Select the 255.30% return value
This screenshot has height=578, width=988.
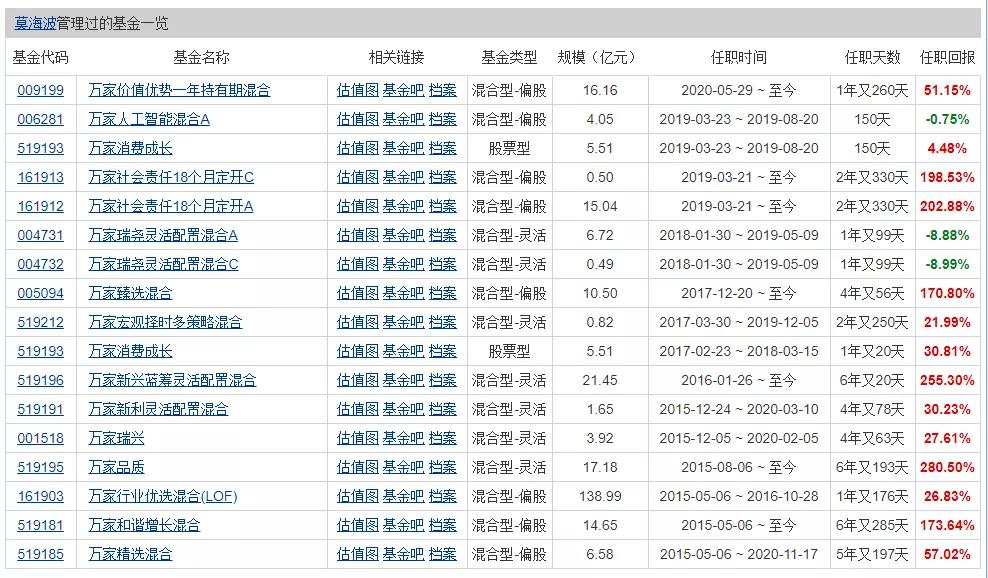click(x=947, y=380)
